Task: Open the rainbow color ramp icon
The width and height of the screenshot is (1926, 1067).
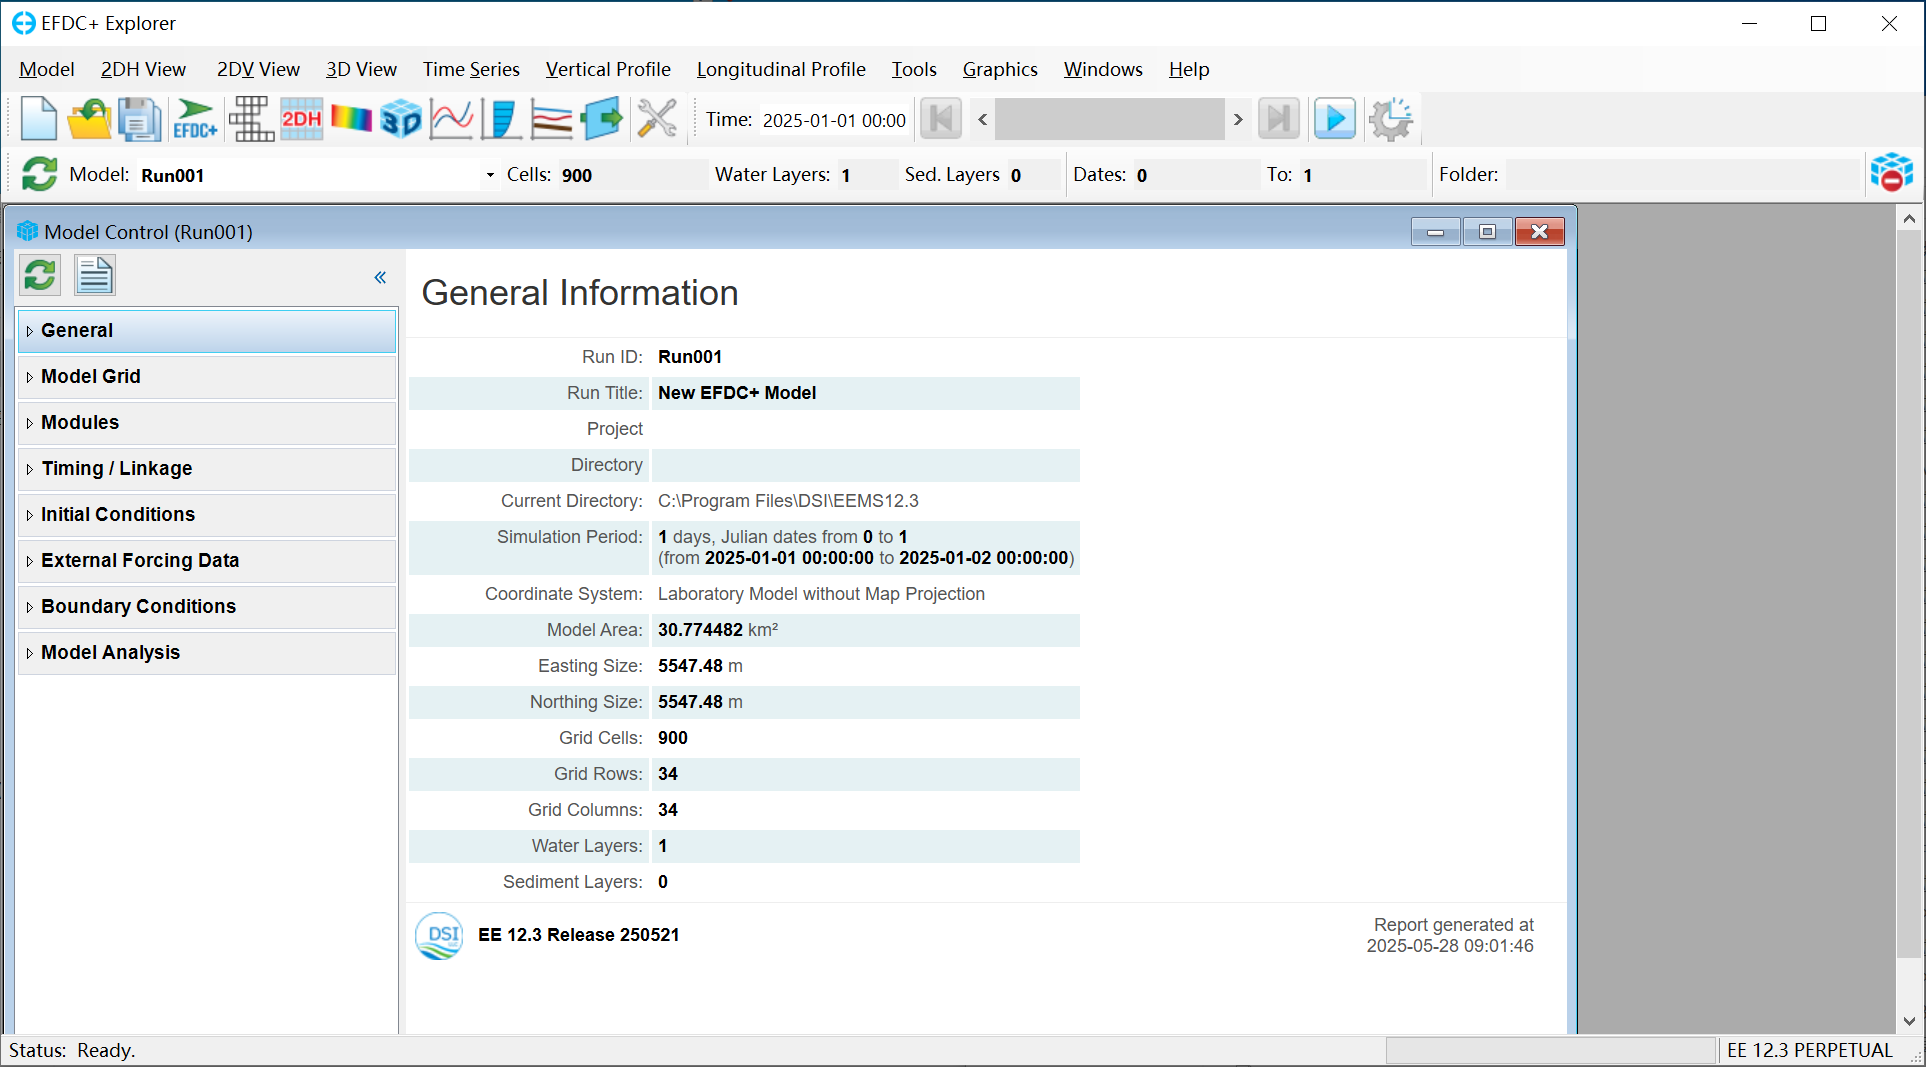Action: (351, 119)
